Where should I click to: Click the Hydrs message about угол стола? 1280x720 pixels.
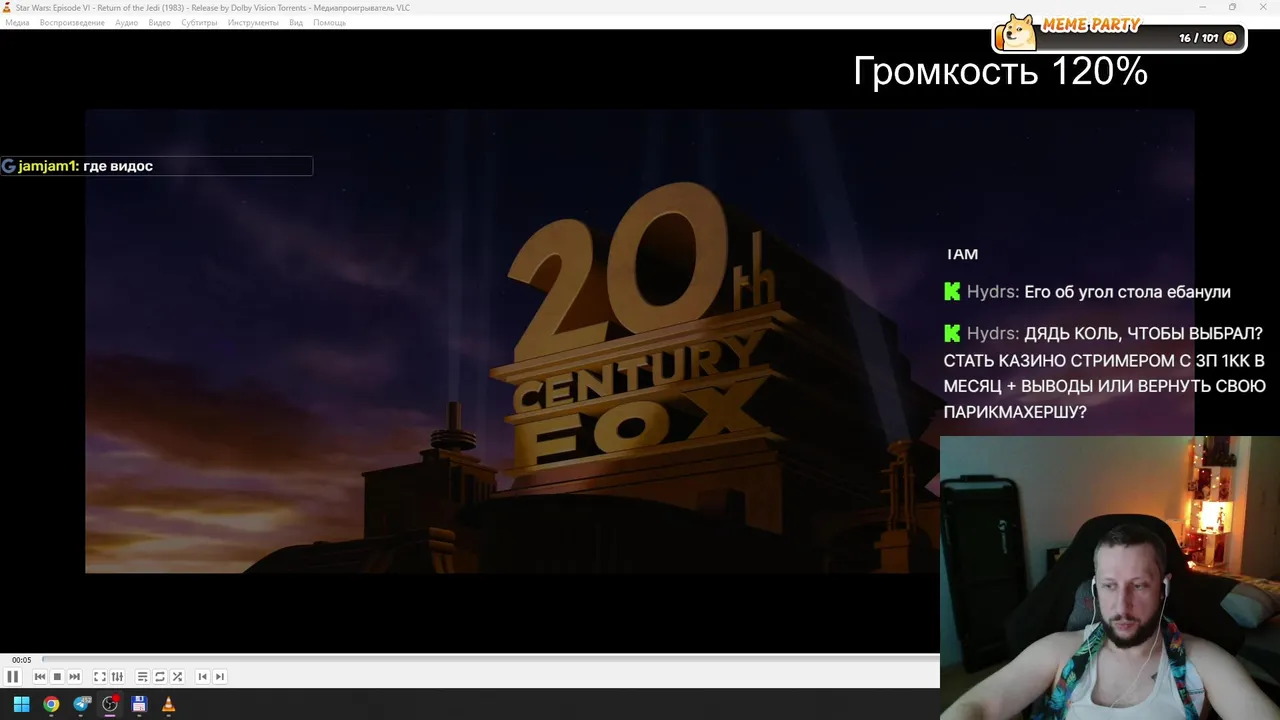pyautogui.click(x=1087, y=292)
